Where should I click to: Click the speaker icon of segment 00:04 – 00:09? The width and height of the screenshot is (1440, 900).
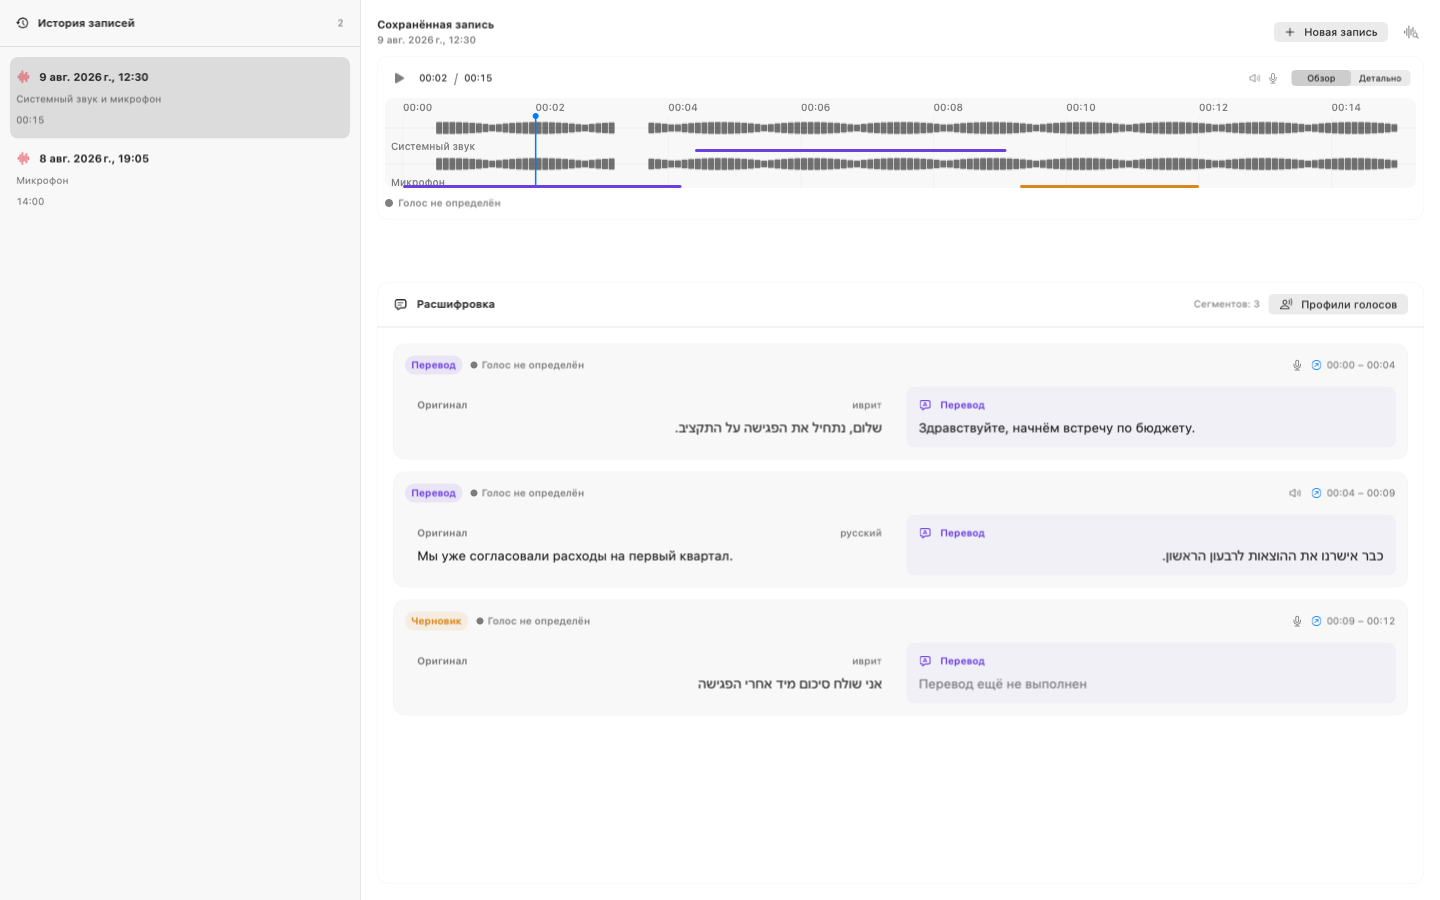(1295, 493)
